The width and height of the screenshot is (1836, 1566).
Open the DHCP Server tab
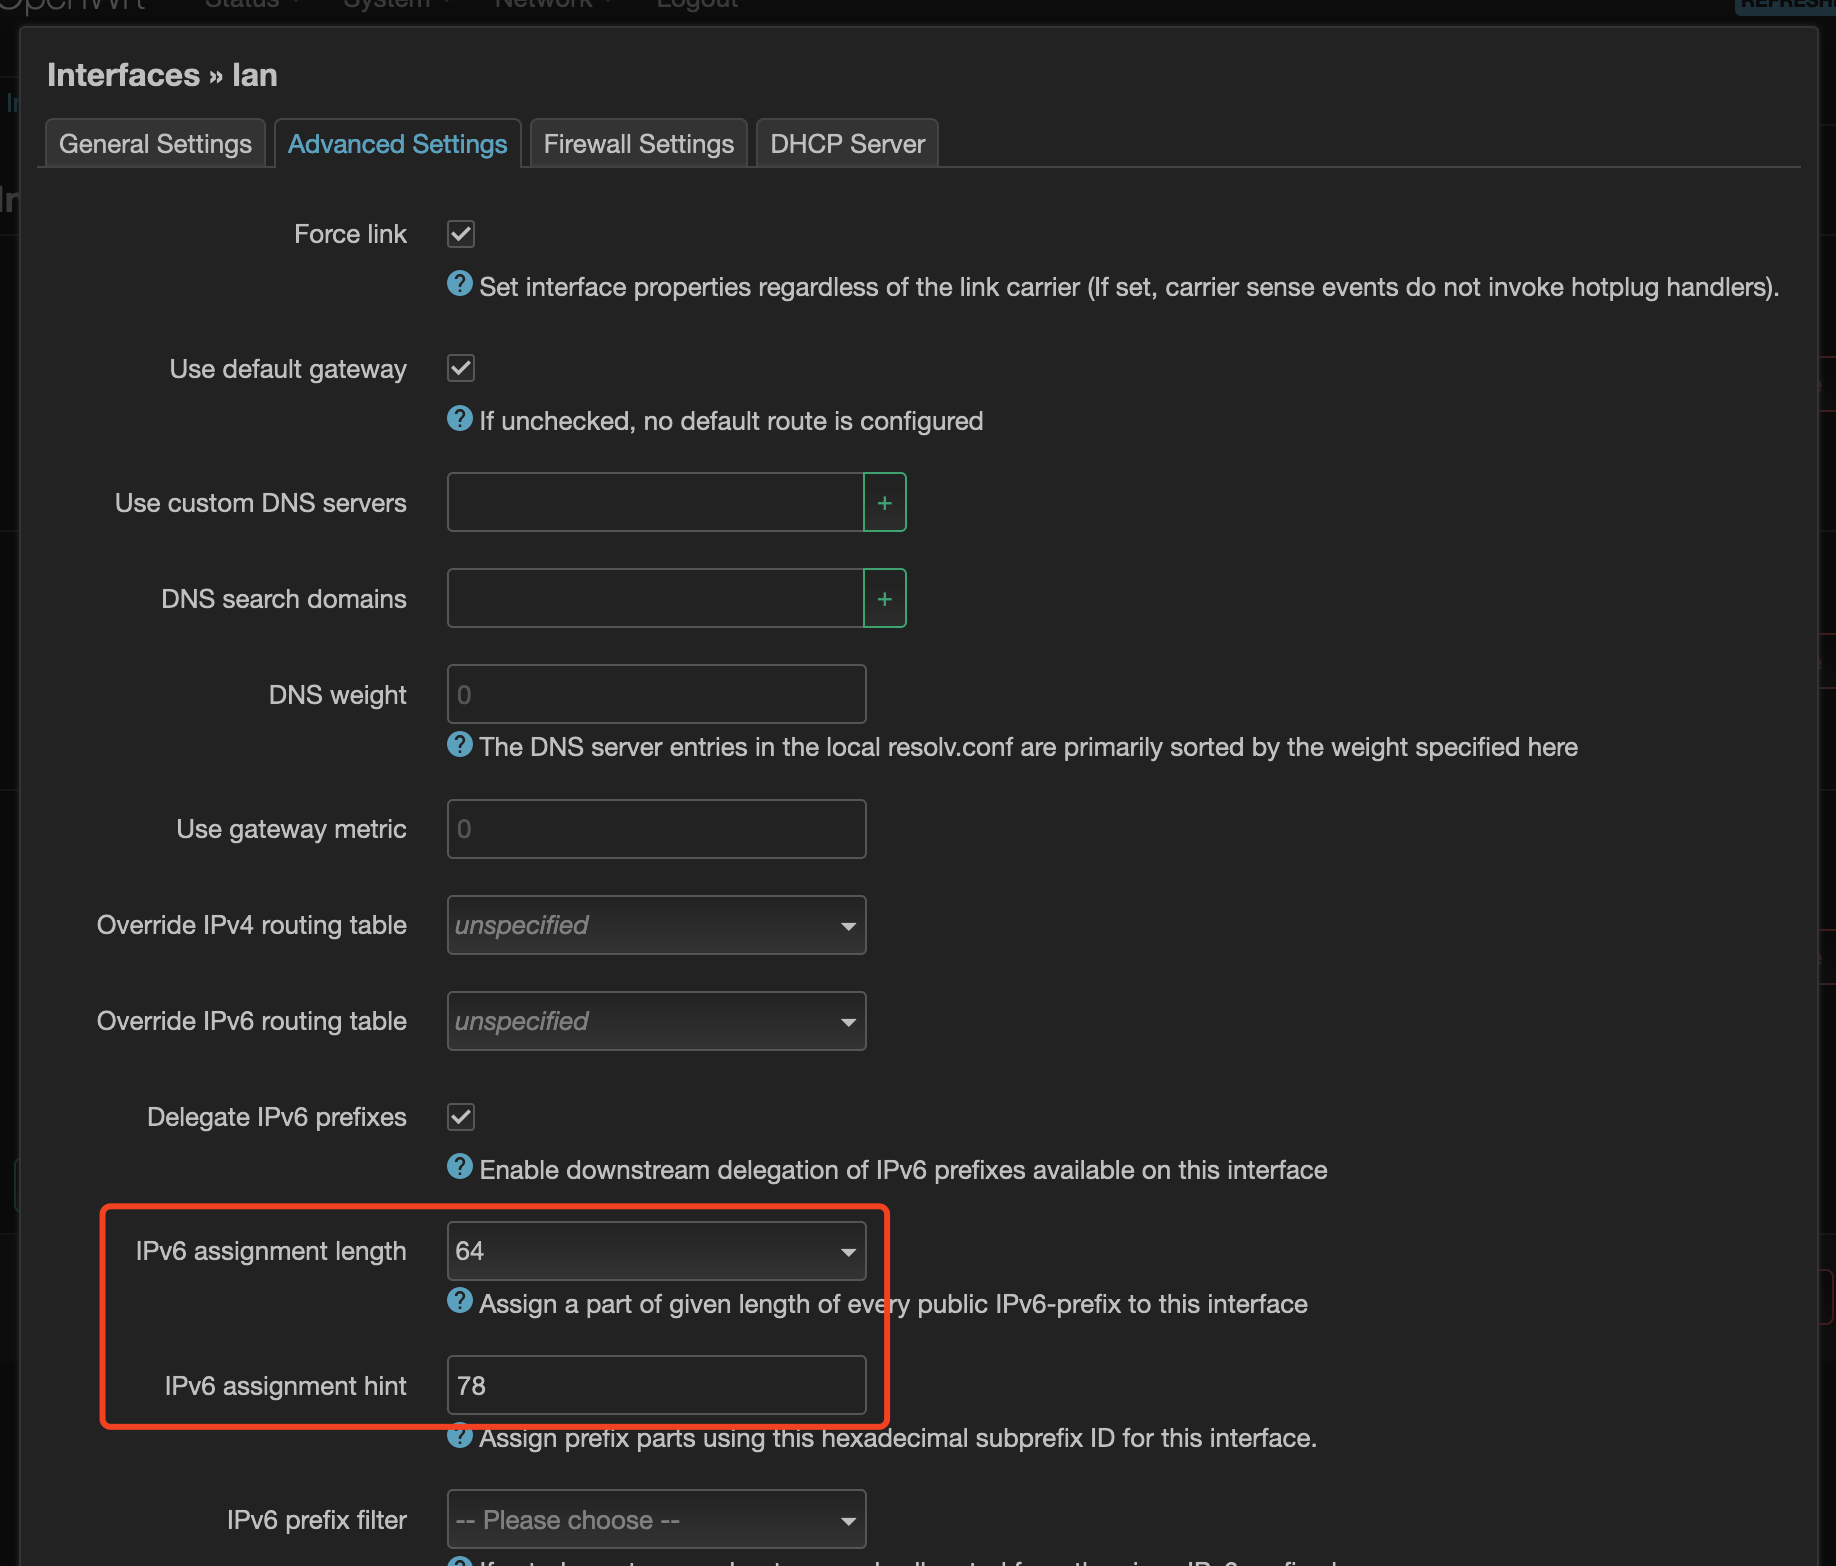click(847, 144)
